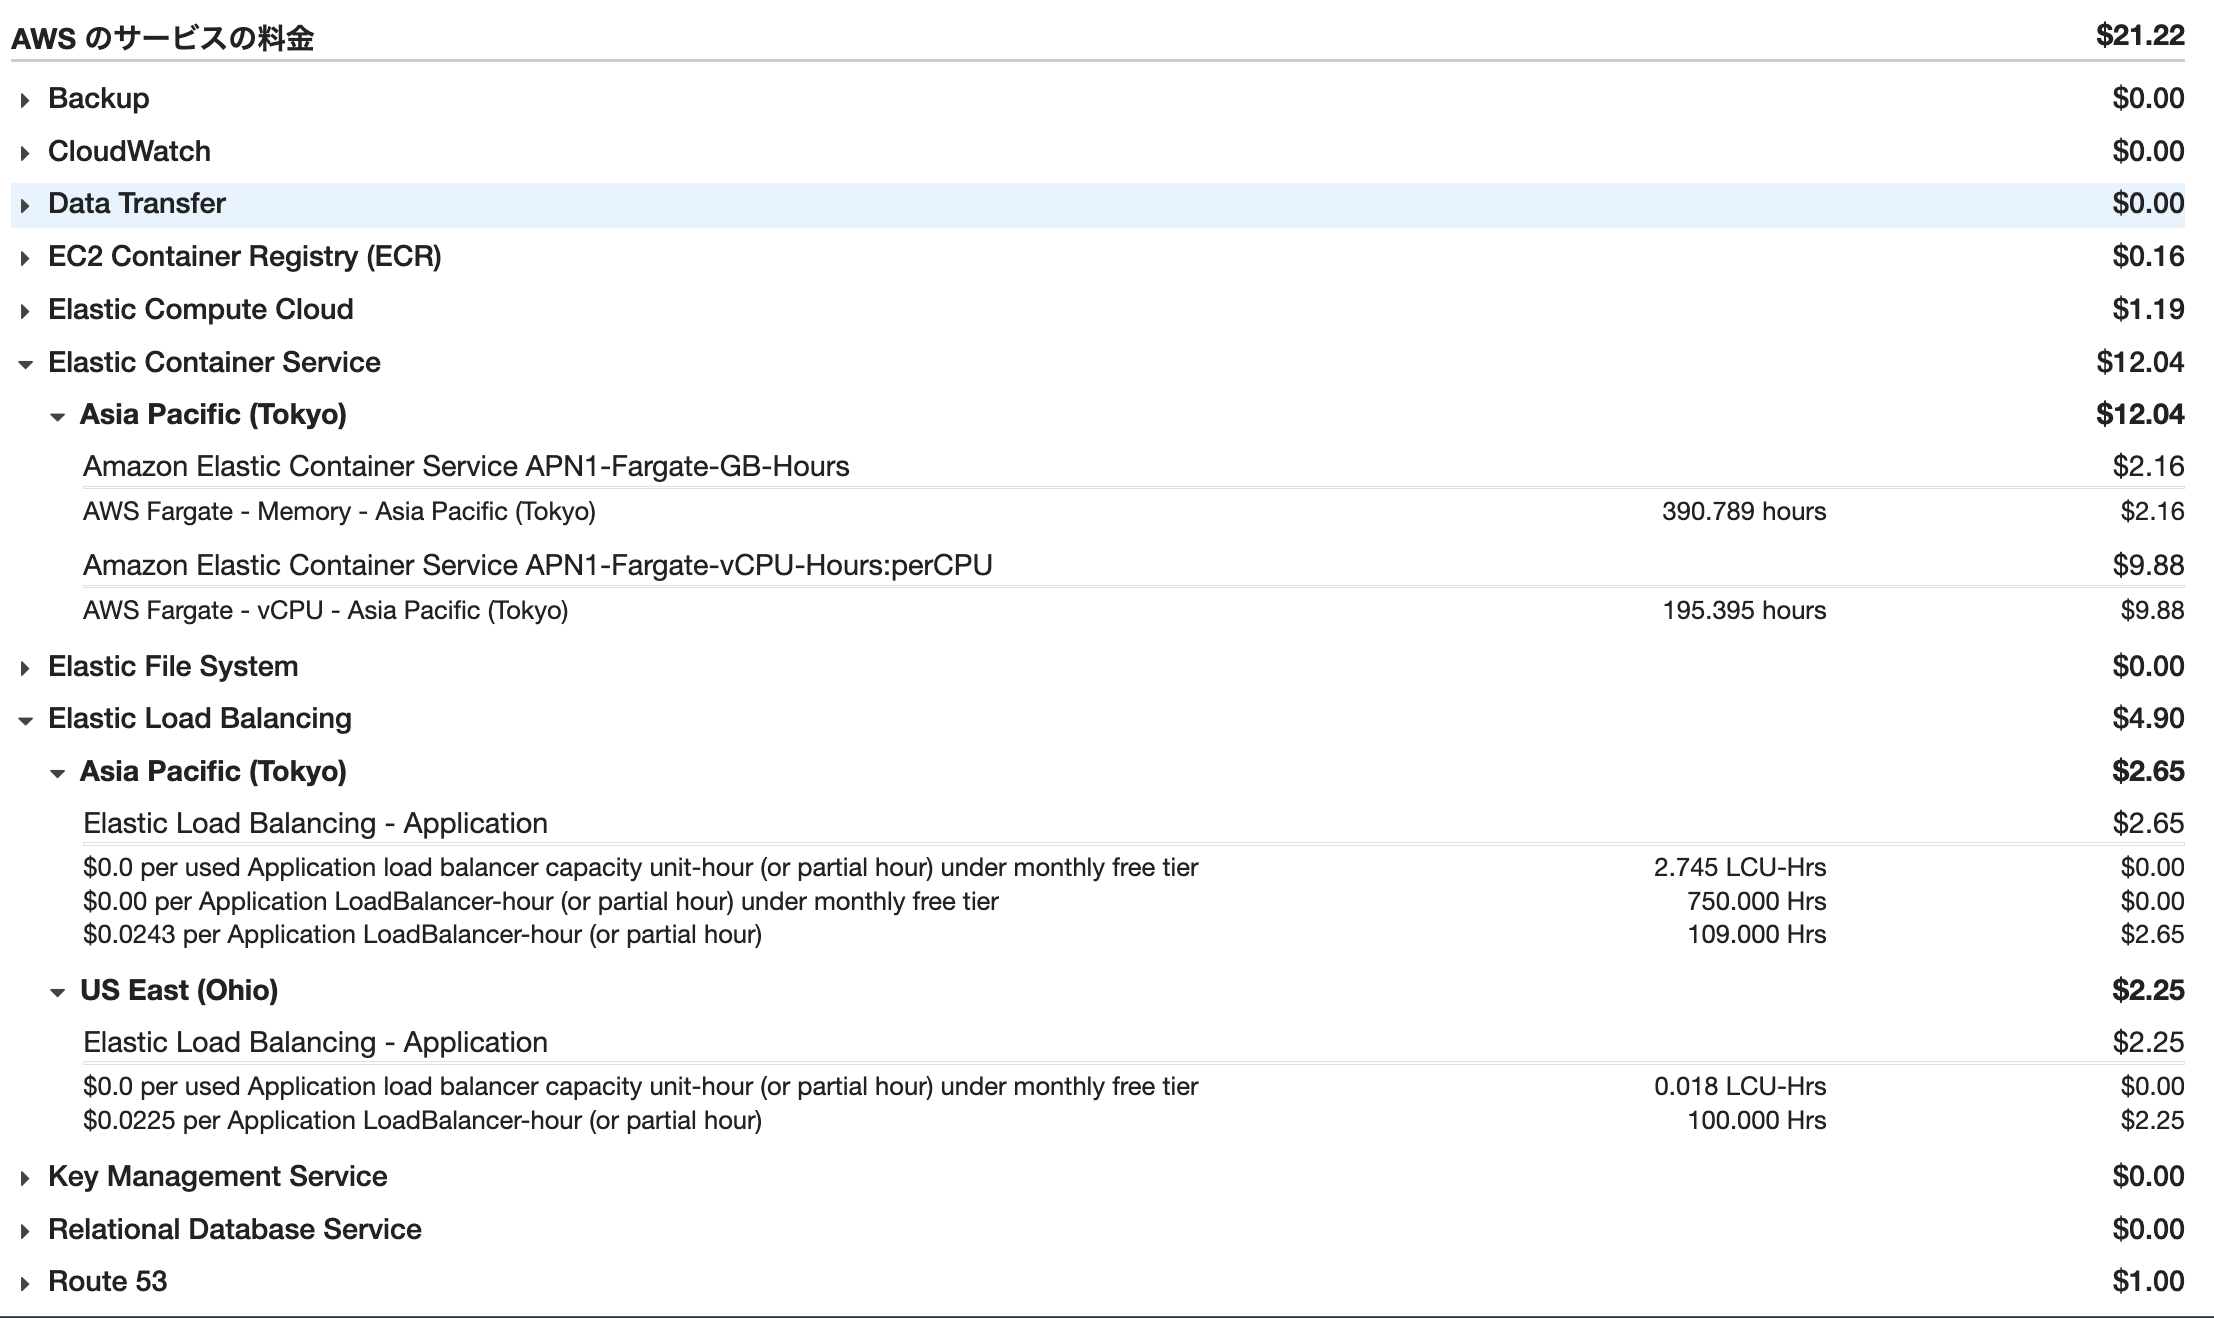The height and width of the screenshot is (1318, 2214).
Task: Click the Elastic Load Balancing label
Action: [200, 718]
